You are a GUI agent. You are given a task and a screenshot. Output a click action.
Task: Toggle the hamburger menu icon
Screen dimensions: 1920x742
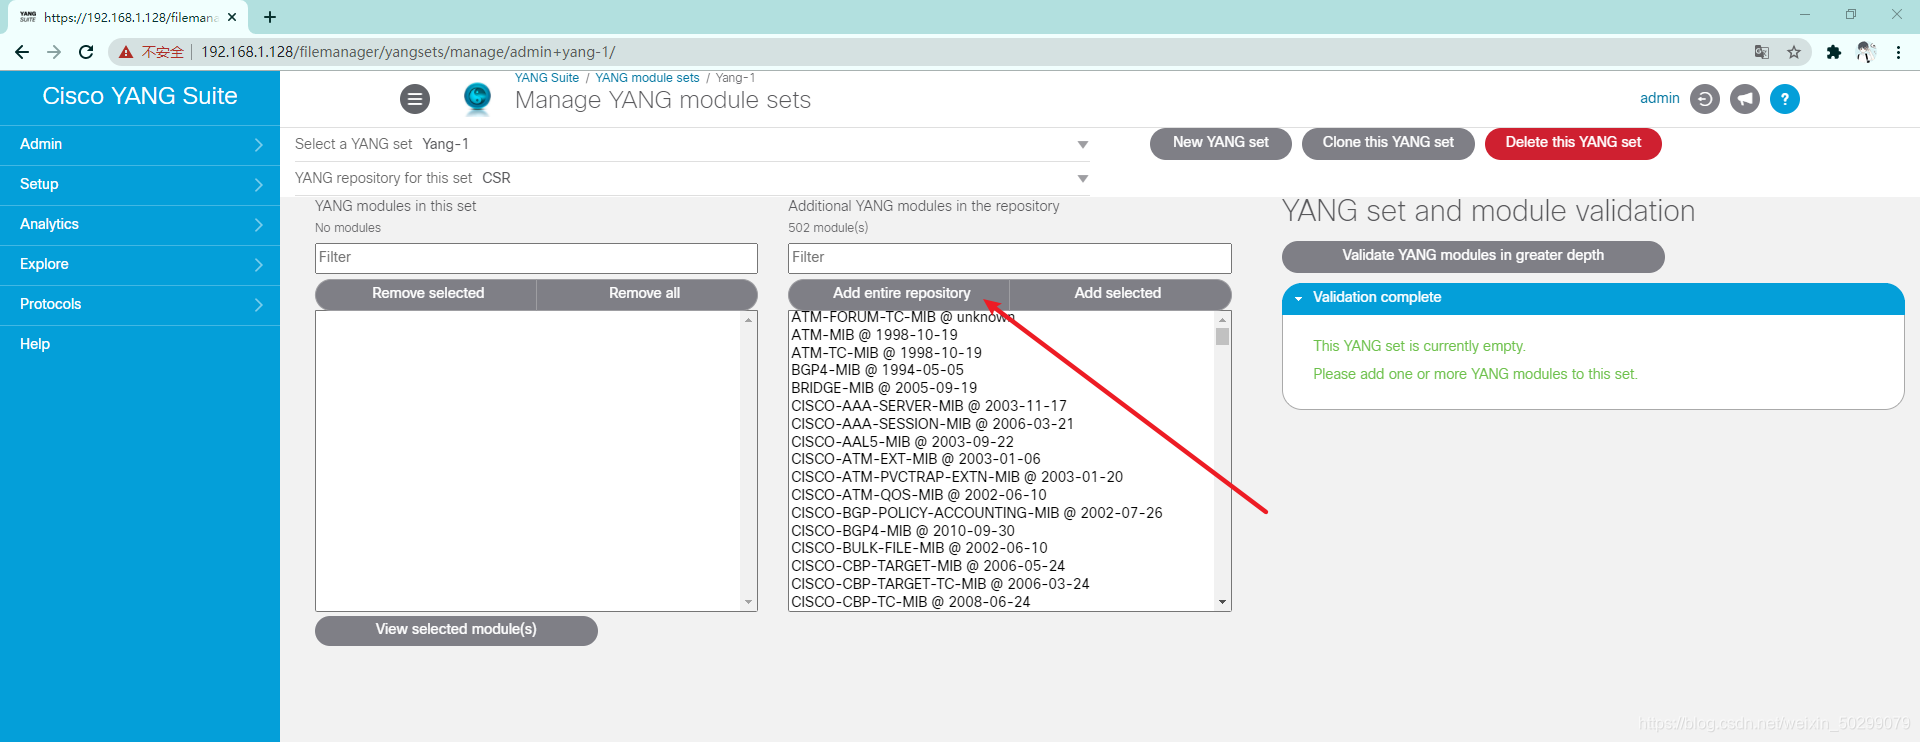[x=415, y=99]
